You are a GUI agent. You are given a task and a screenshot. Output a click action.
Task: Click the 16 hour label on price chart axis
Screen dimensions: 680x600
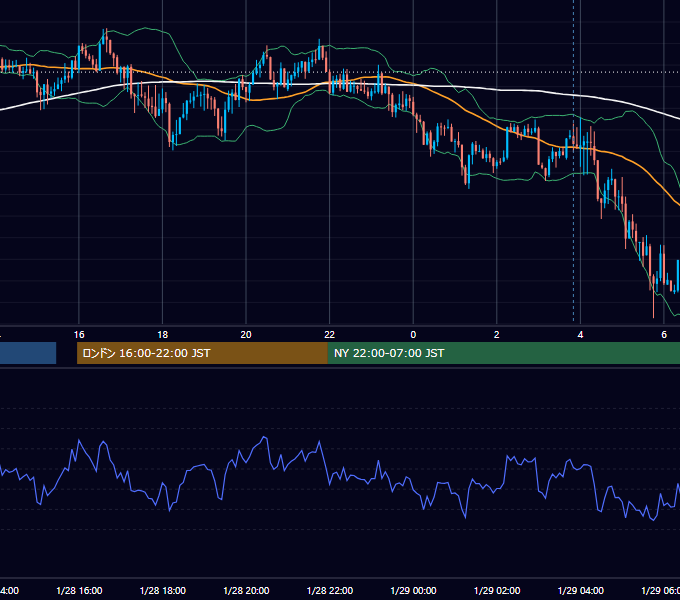coord(79,335)
